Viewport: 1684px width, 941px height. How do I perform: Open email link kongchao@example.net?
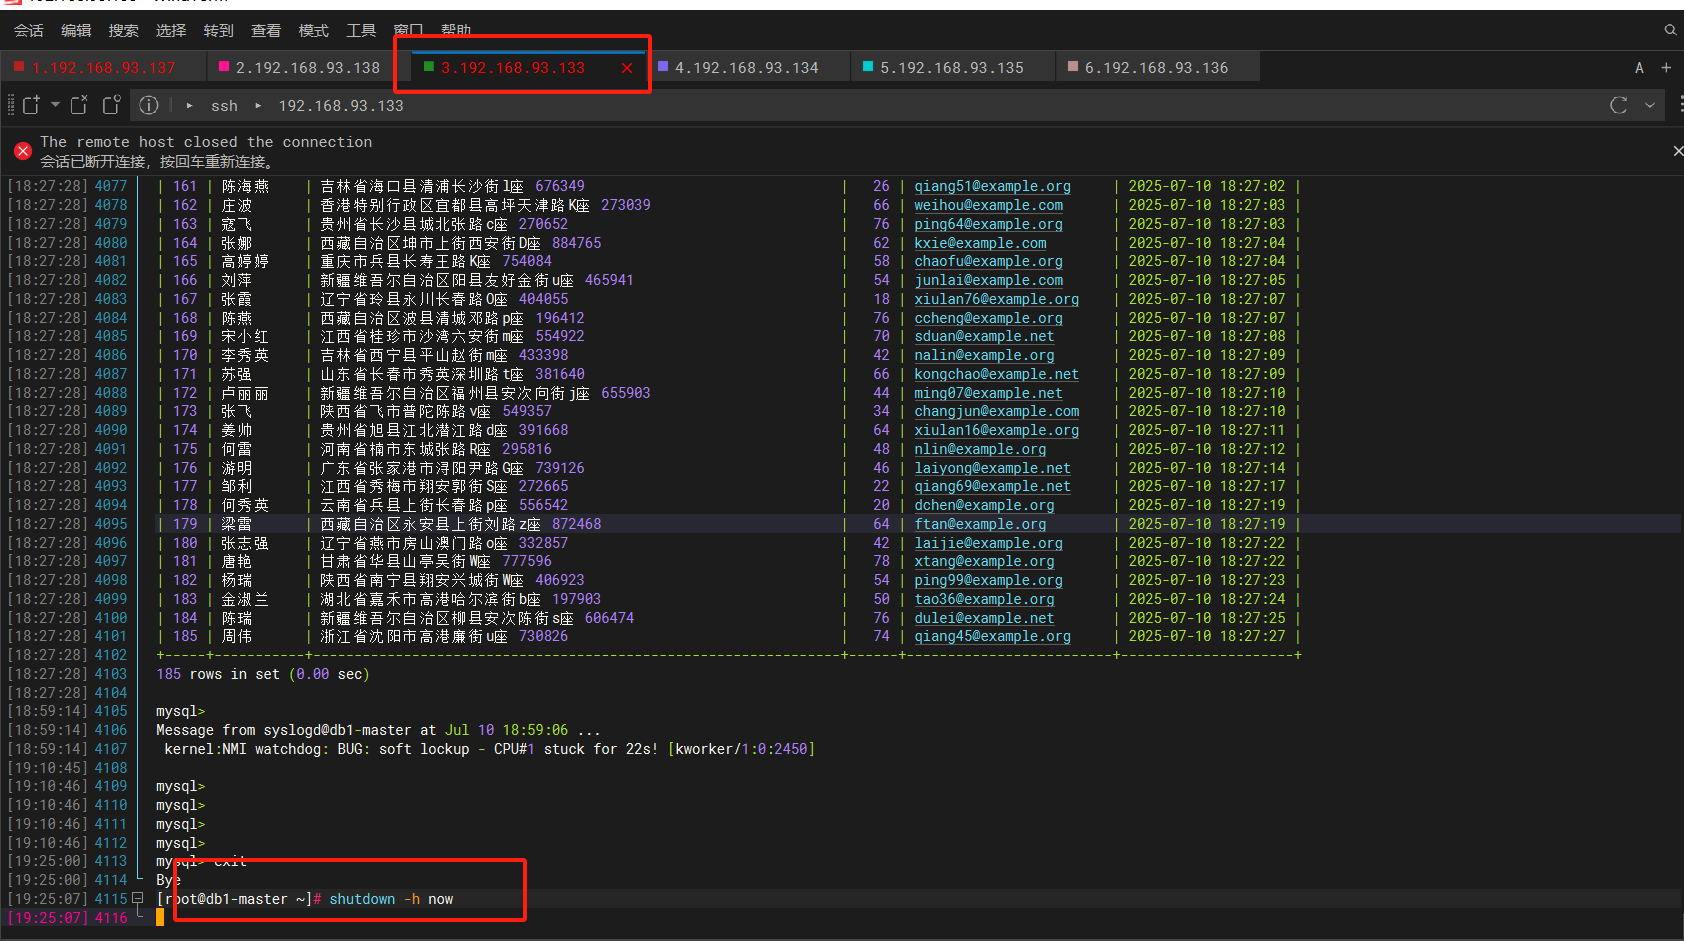[x=996, y=374]
